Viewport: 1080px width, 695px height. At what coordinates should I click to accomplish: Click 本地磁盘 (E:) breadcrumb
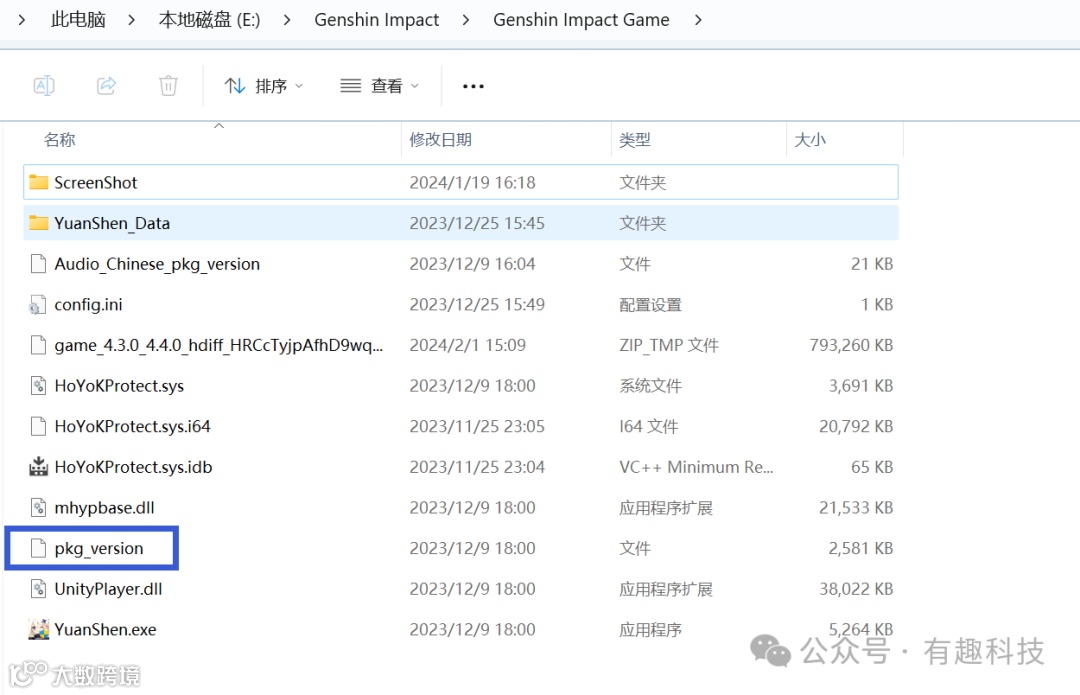[209, 20]
